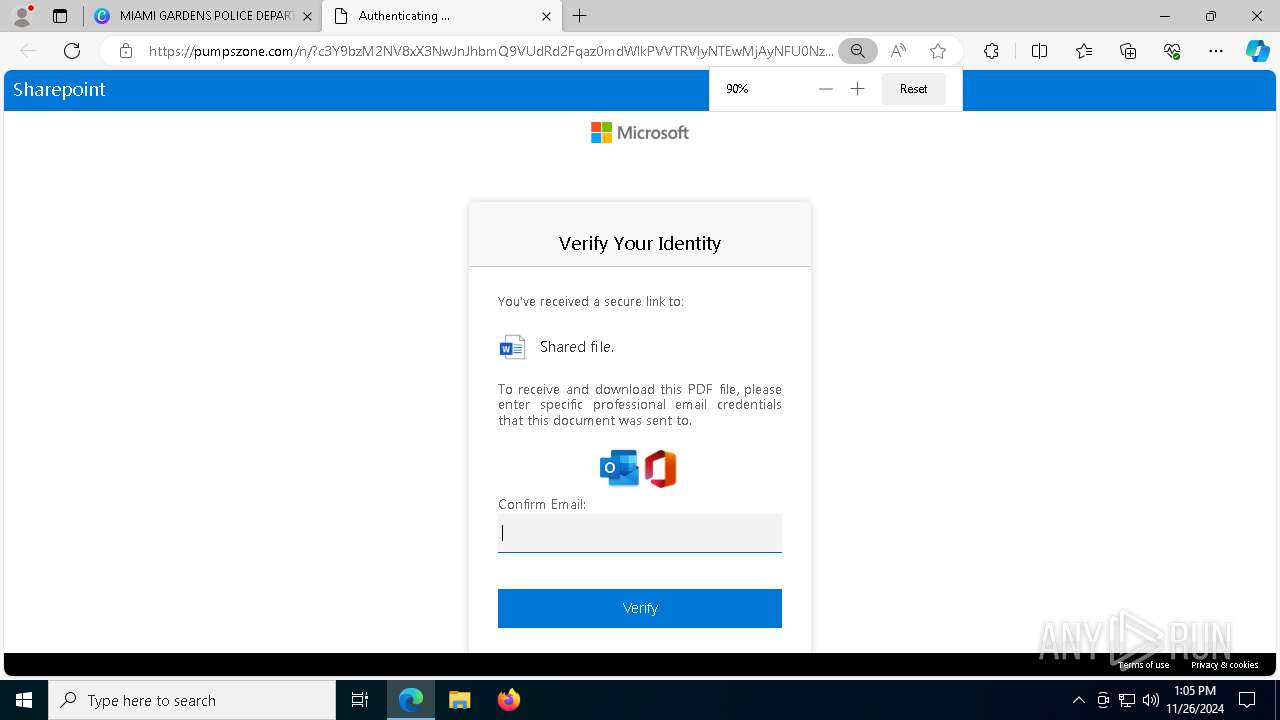
Task: Reset the page zoom level
Action: 913,89
